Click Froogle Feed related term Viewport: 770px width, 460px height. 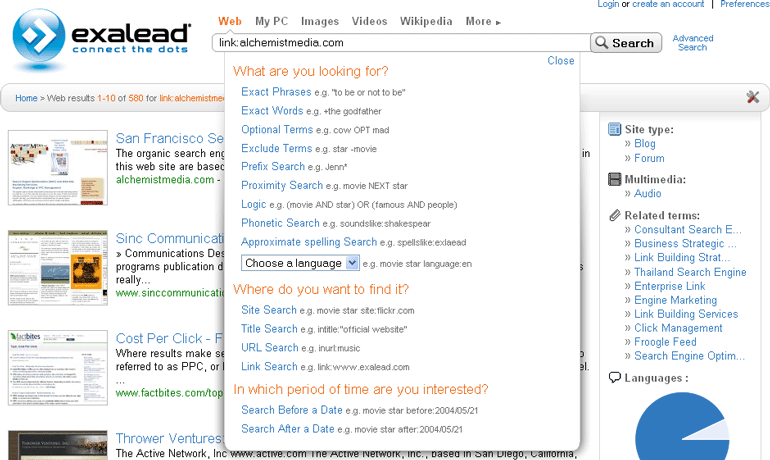[x=665, y=342]
